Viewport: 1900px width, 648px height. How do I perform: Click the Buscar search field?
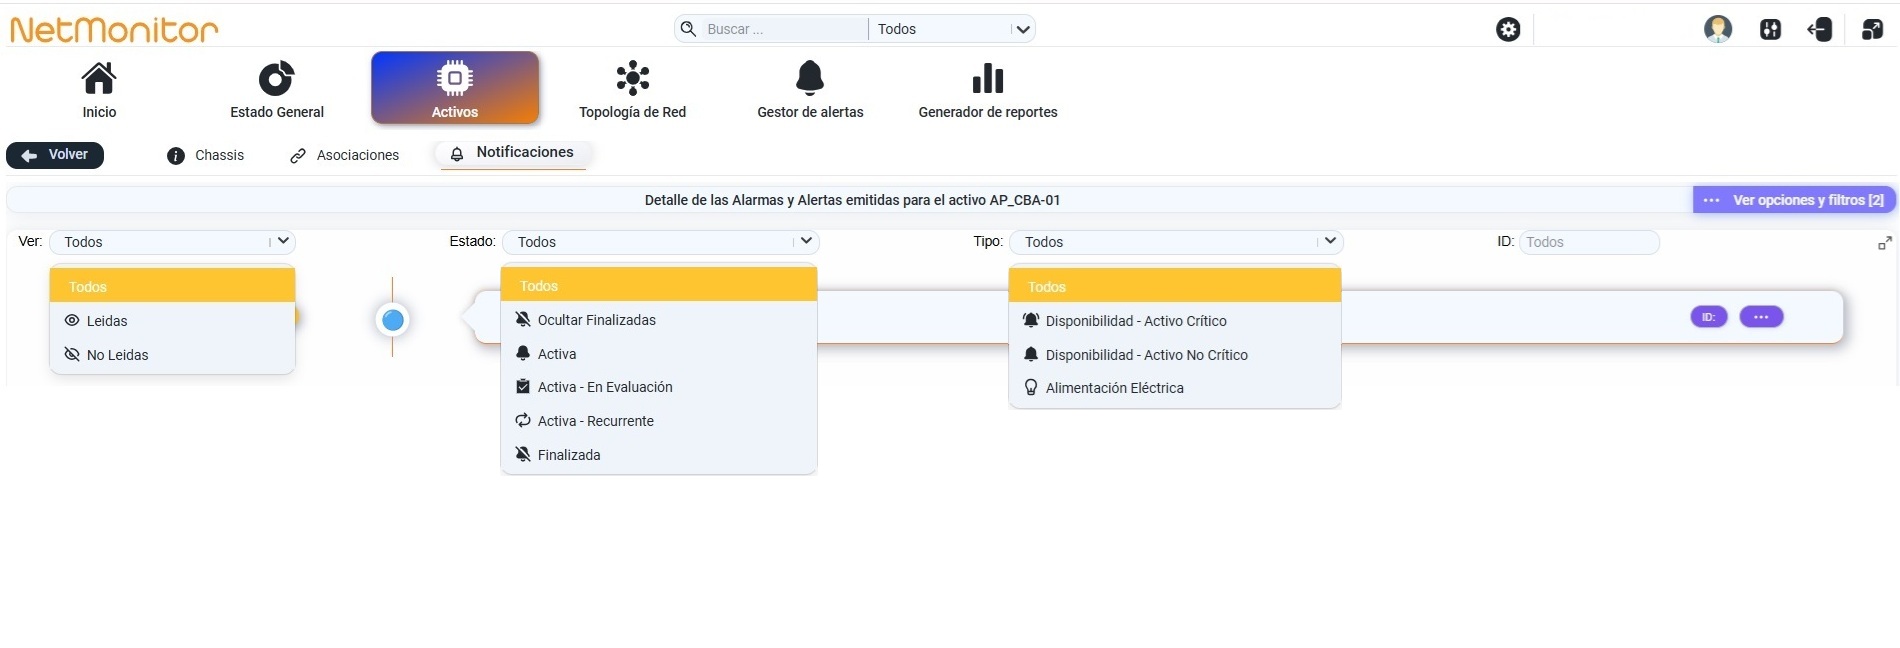tap(785, 29)
